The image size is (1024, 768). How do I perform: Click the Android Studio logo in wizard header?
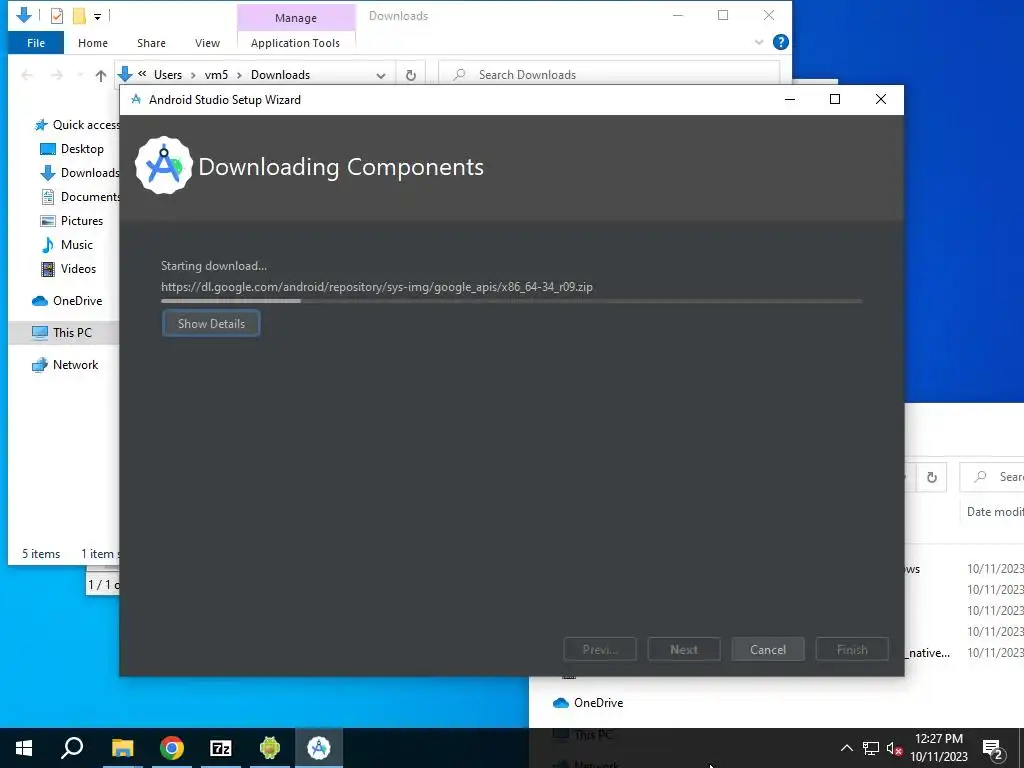click(x=163, y=166)
